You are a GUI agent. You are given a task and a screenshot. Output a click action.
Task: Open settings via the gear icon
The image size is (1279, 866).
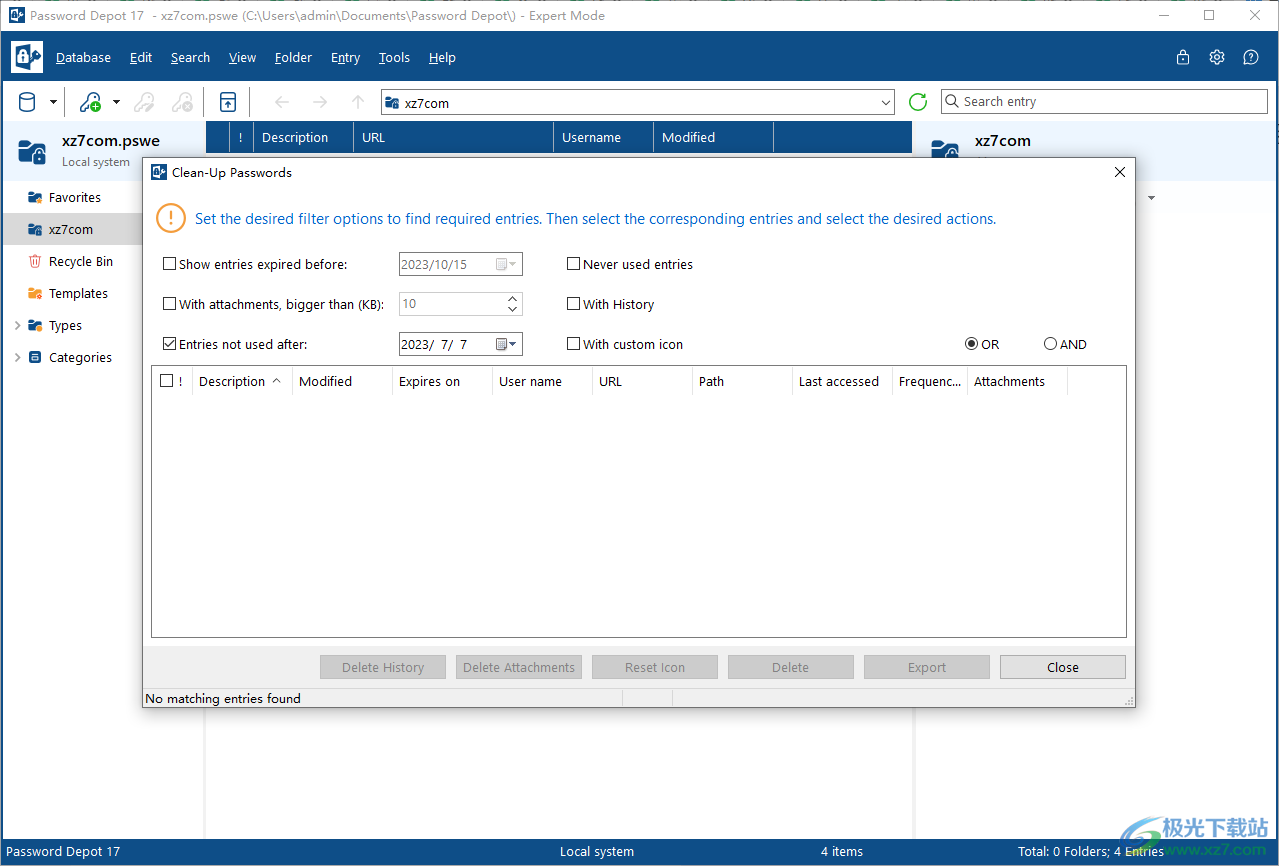point(1217,57)
